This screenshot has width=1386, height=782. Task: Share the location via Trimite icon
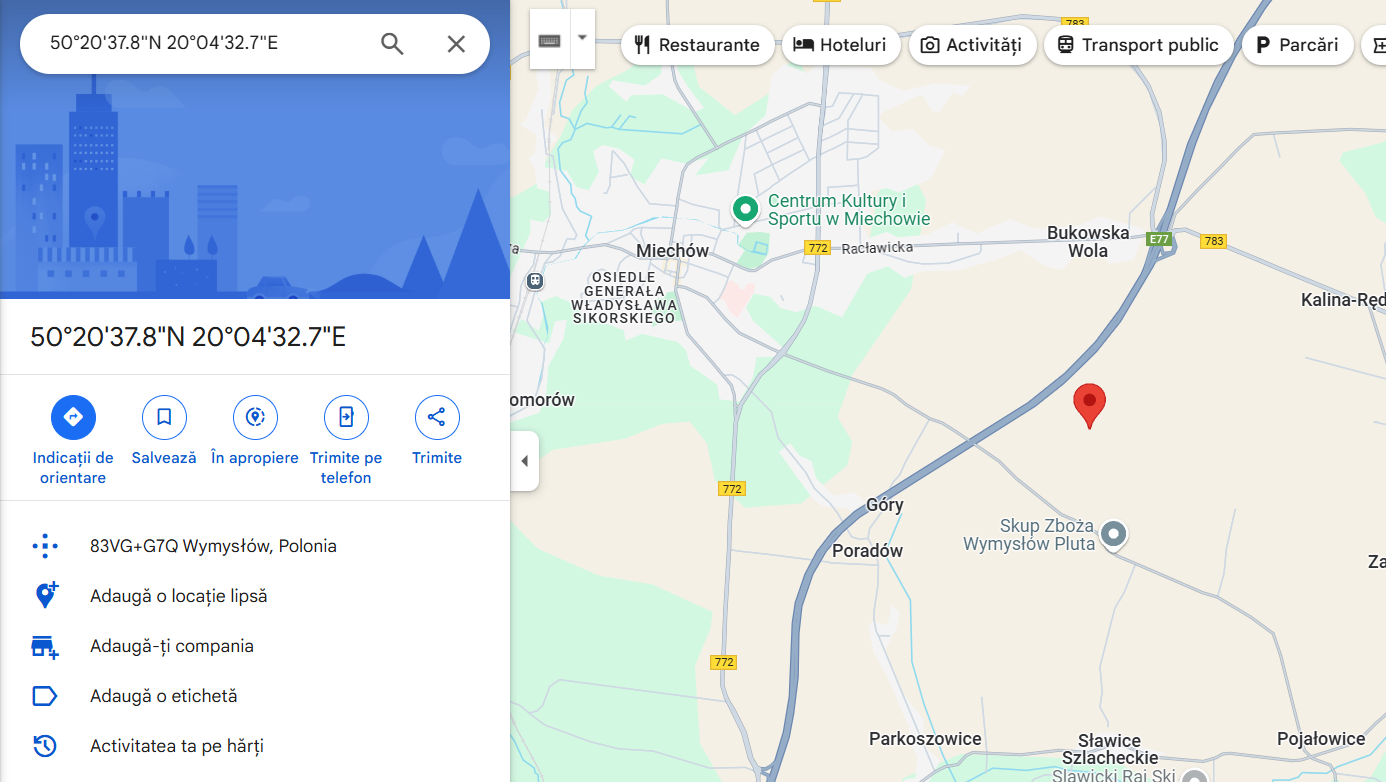[x=437, y=417]
